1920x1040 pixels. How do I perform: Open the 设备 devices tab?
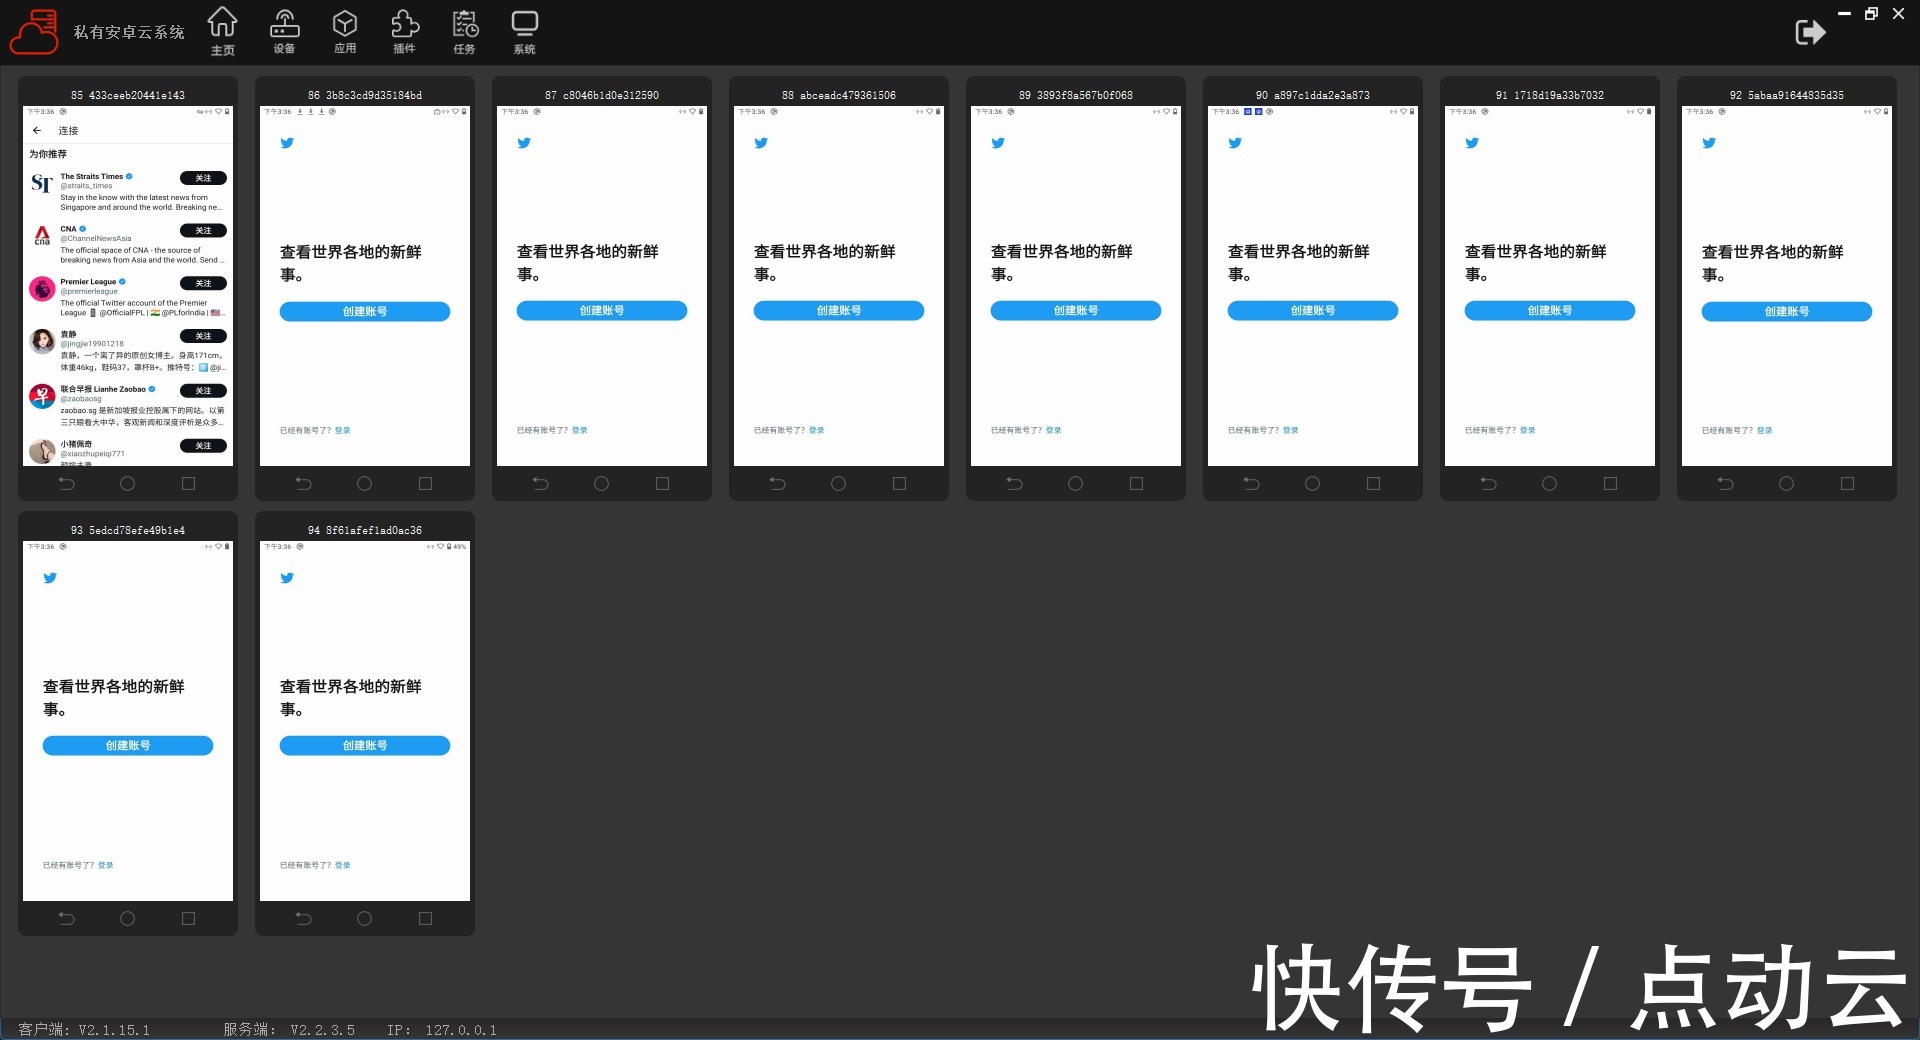[284, 31]
